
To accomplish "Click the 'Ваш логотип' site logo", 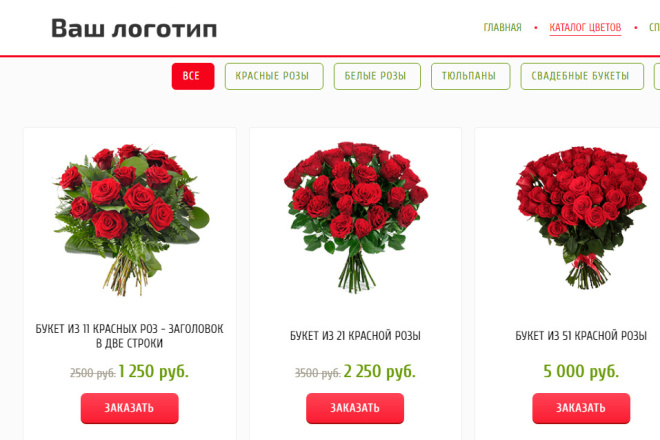I will [134, 29].
